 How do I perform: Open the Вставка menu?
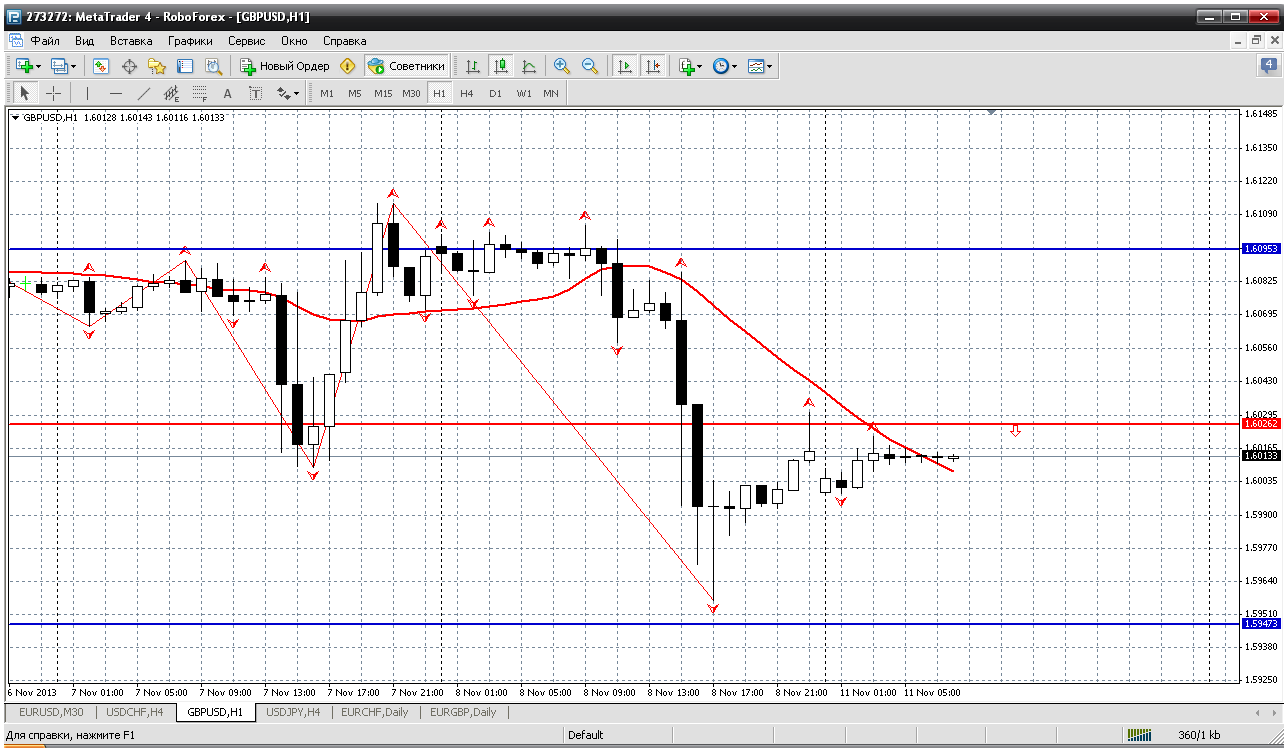(131, 41)
